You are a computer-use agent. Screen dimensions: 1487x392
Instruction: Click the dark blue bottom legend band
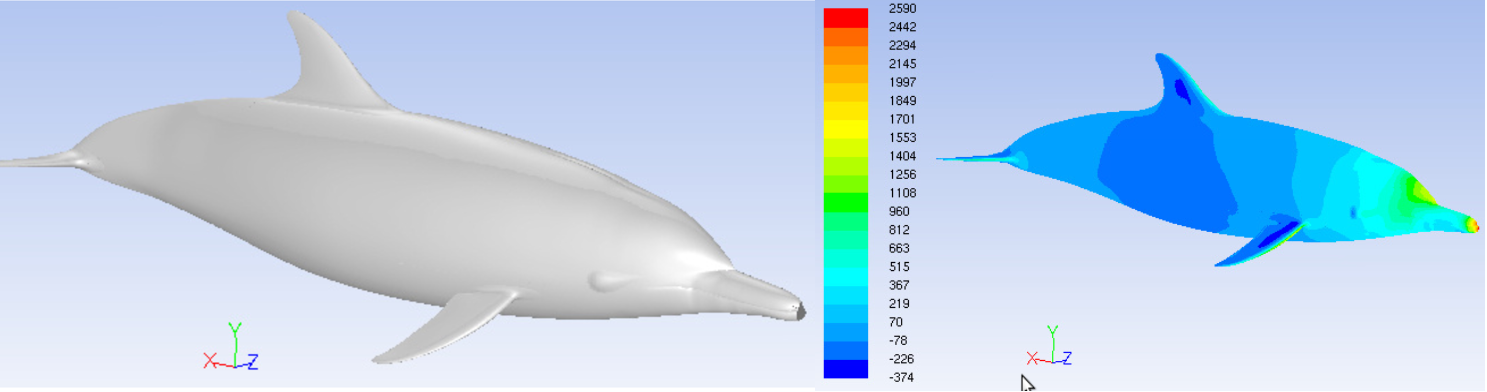(x=845, y=368)
